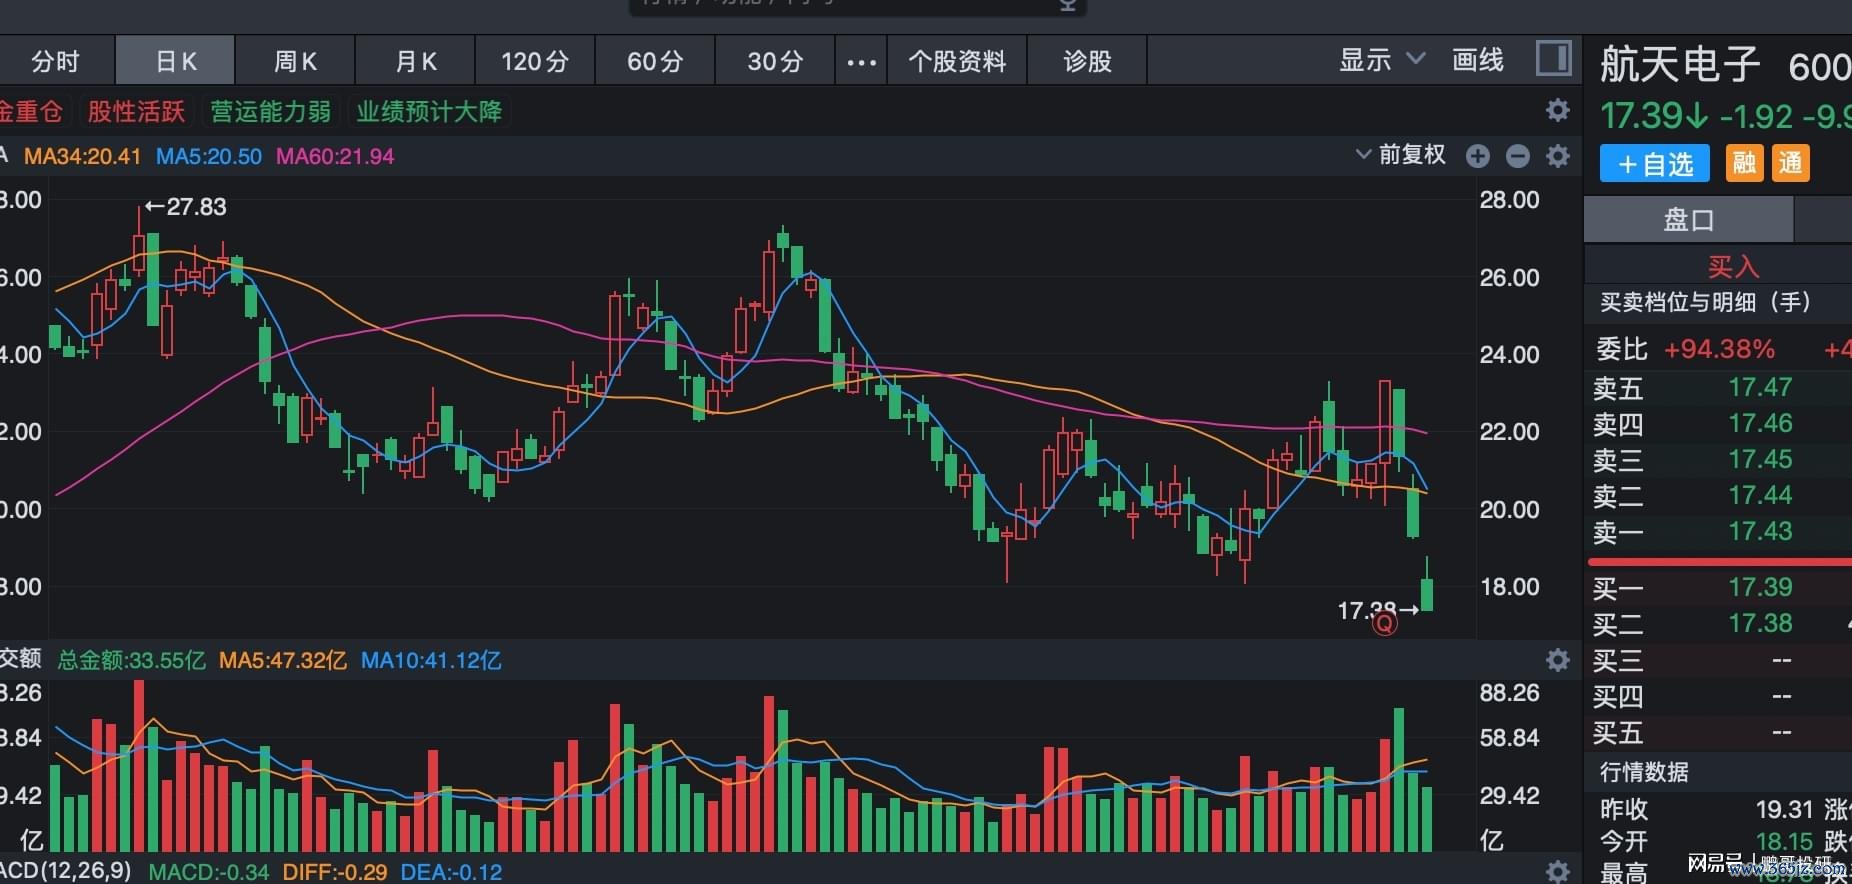This screenshot has width=1852, height=884.
Task: Expand the 前复权 dropdown
Action: pos(1401,154)
